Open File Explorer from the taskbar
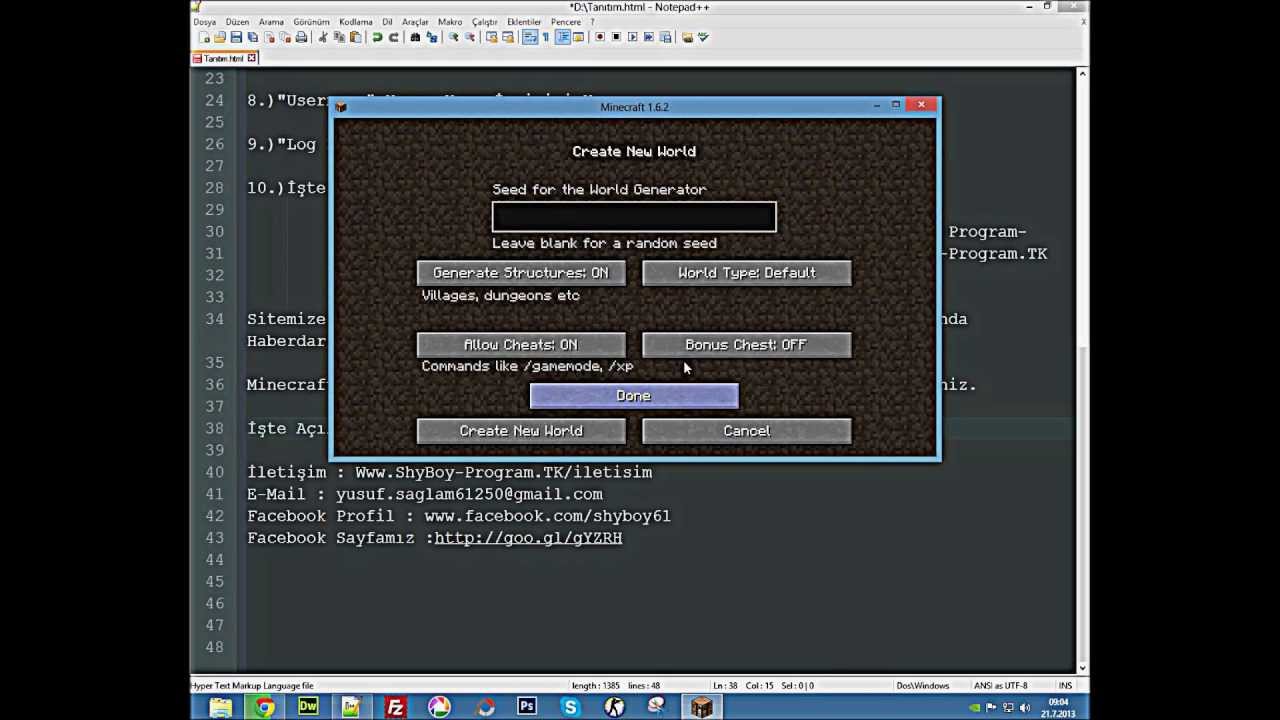This screenshot has width=1280, height=720. (221, 708)
